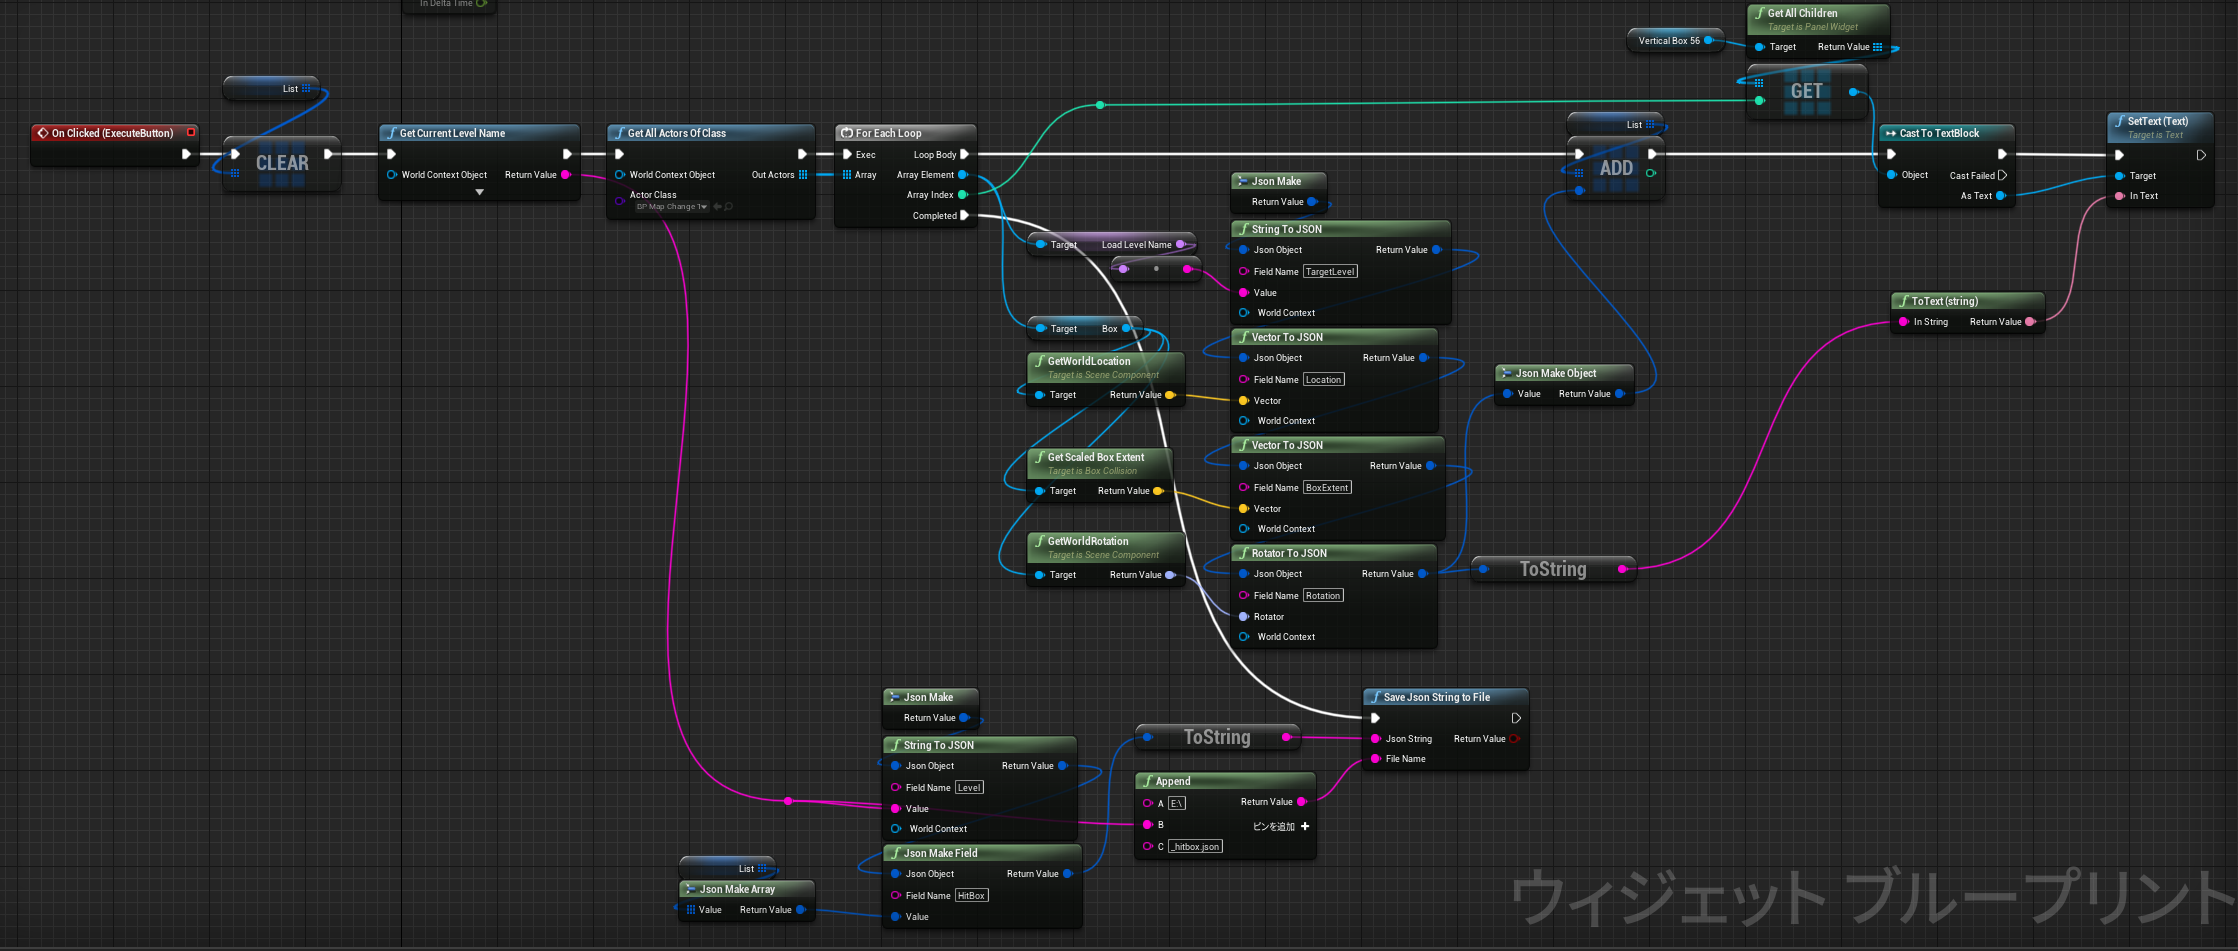The image size is (2238, 951).
Task: Click the Cast Failed exec pin
Action: (2002, 175)
